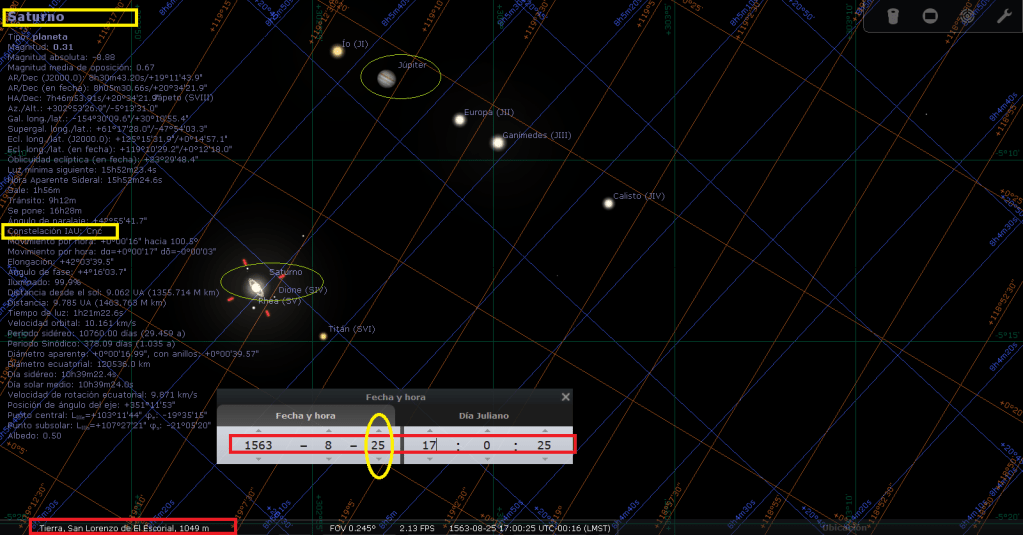Increase the year value with up arrow
Viewport: 1023px width, 535px height.
258,431
